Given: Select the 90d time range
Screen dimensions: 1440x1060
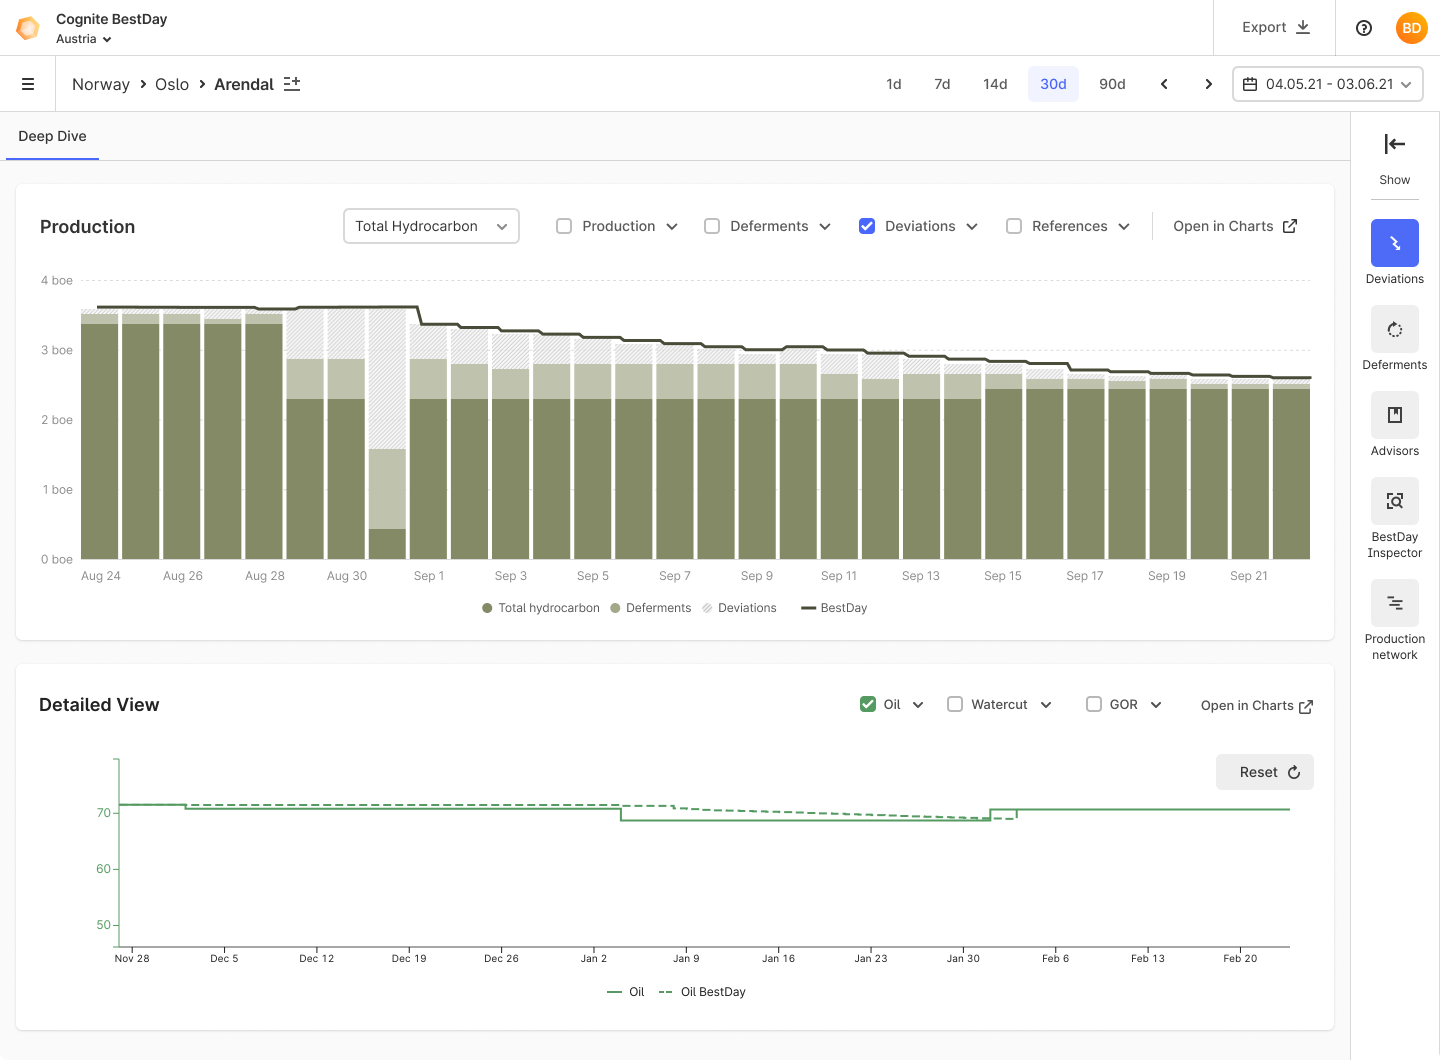Looking at the screenshot, I should click(x=1112, y=84).
